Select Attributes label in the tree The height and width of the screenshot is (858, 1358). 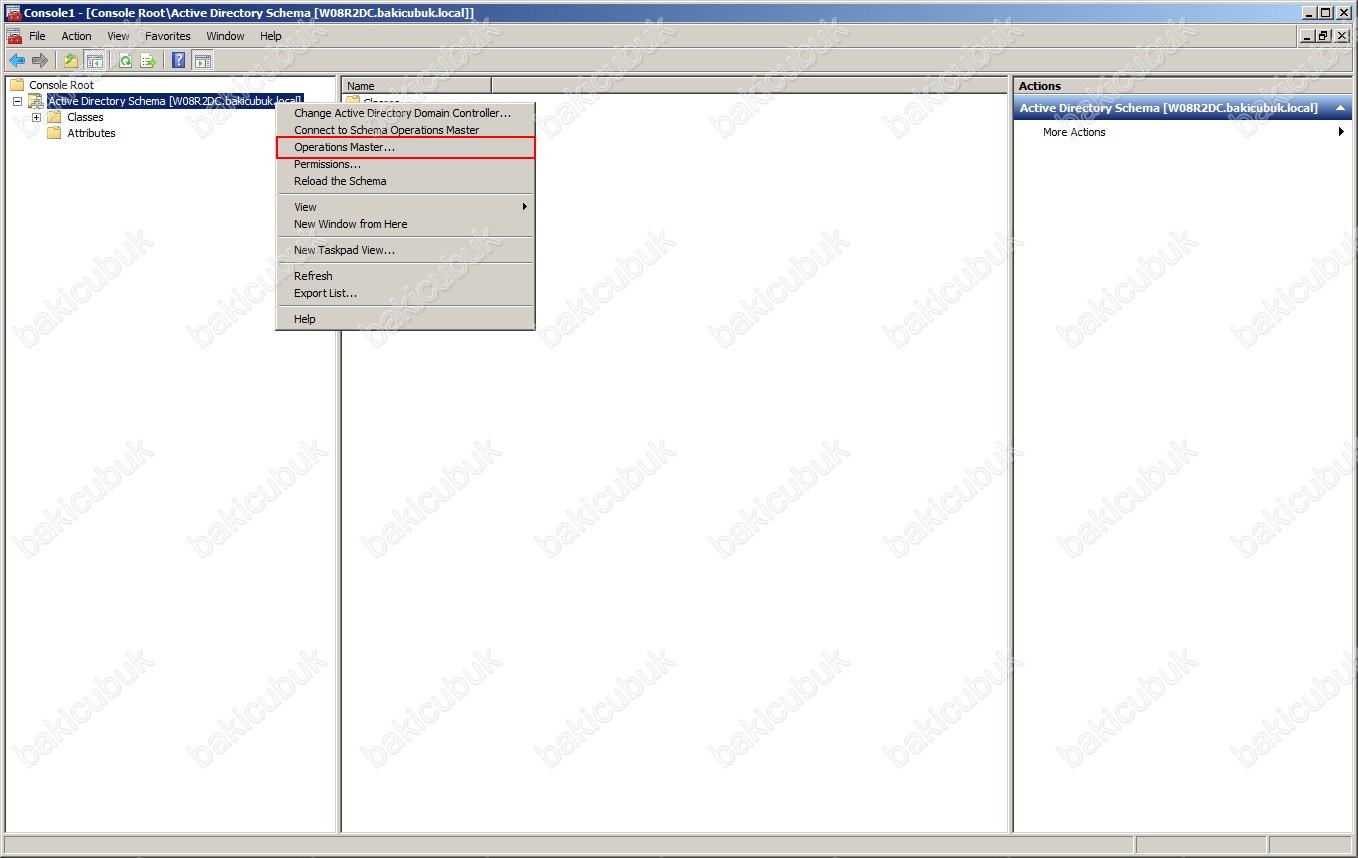tap(91, 133)
